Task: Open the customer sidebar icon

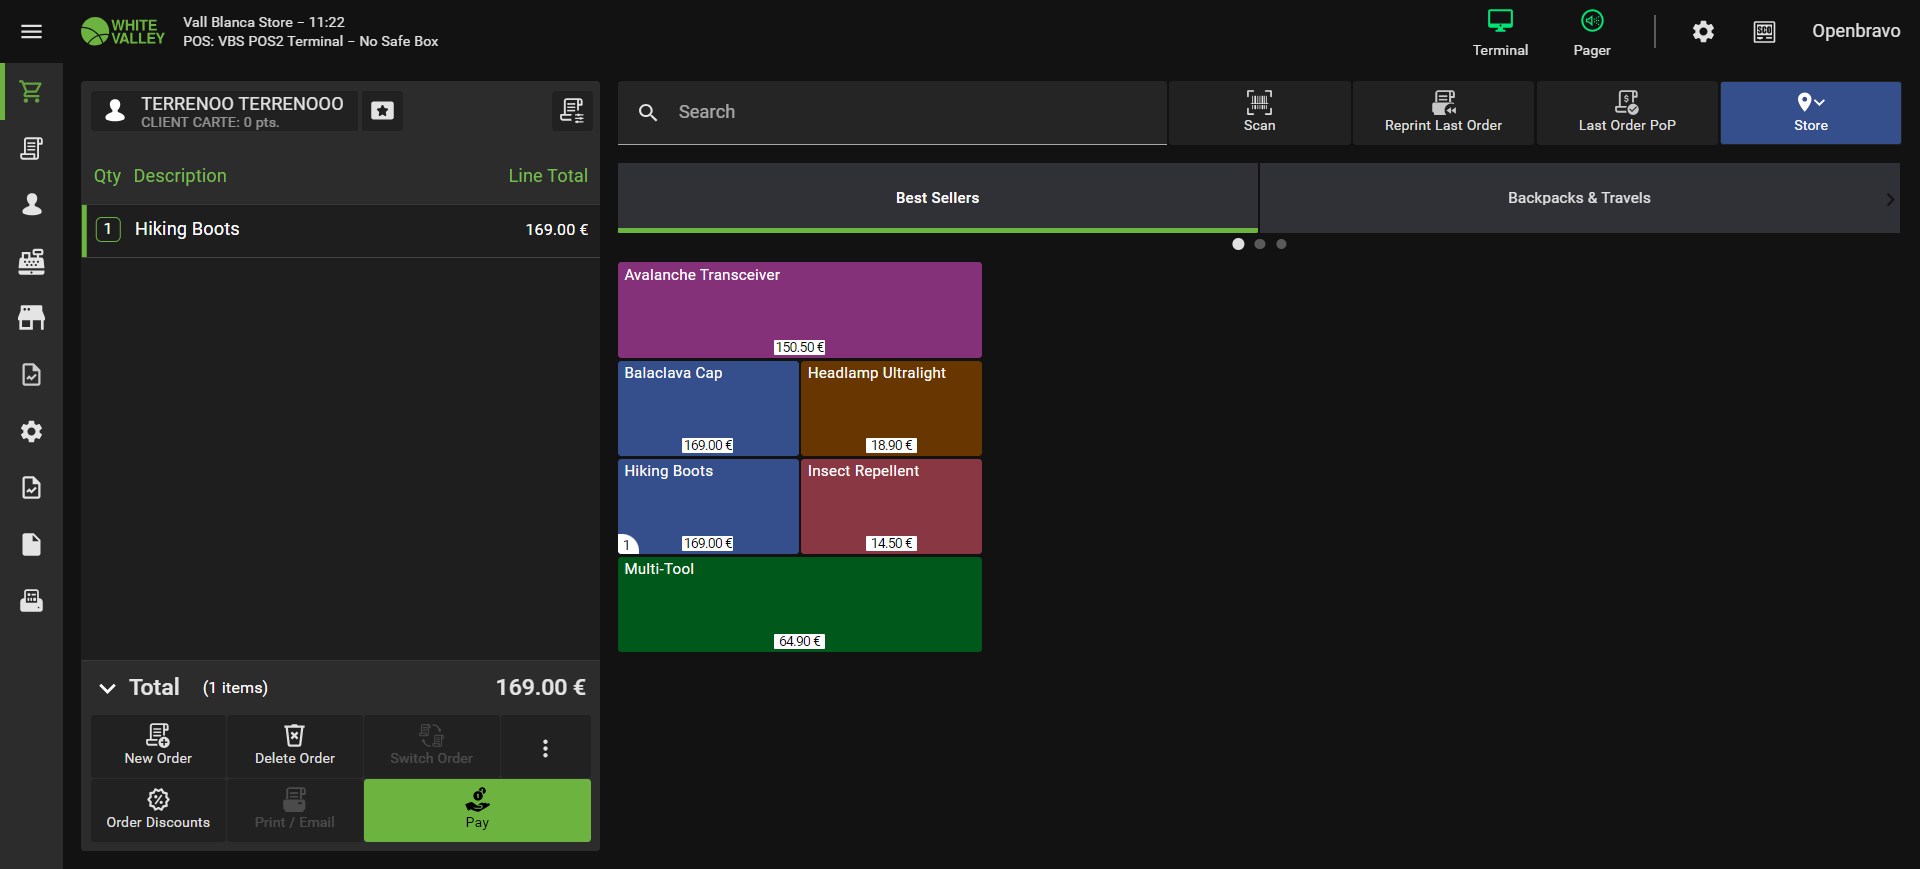Action: (x=31, y=205)
